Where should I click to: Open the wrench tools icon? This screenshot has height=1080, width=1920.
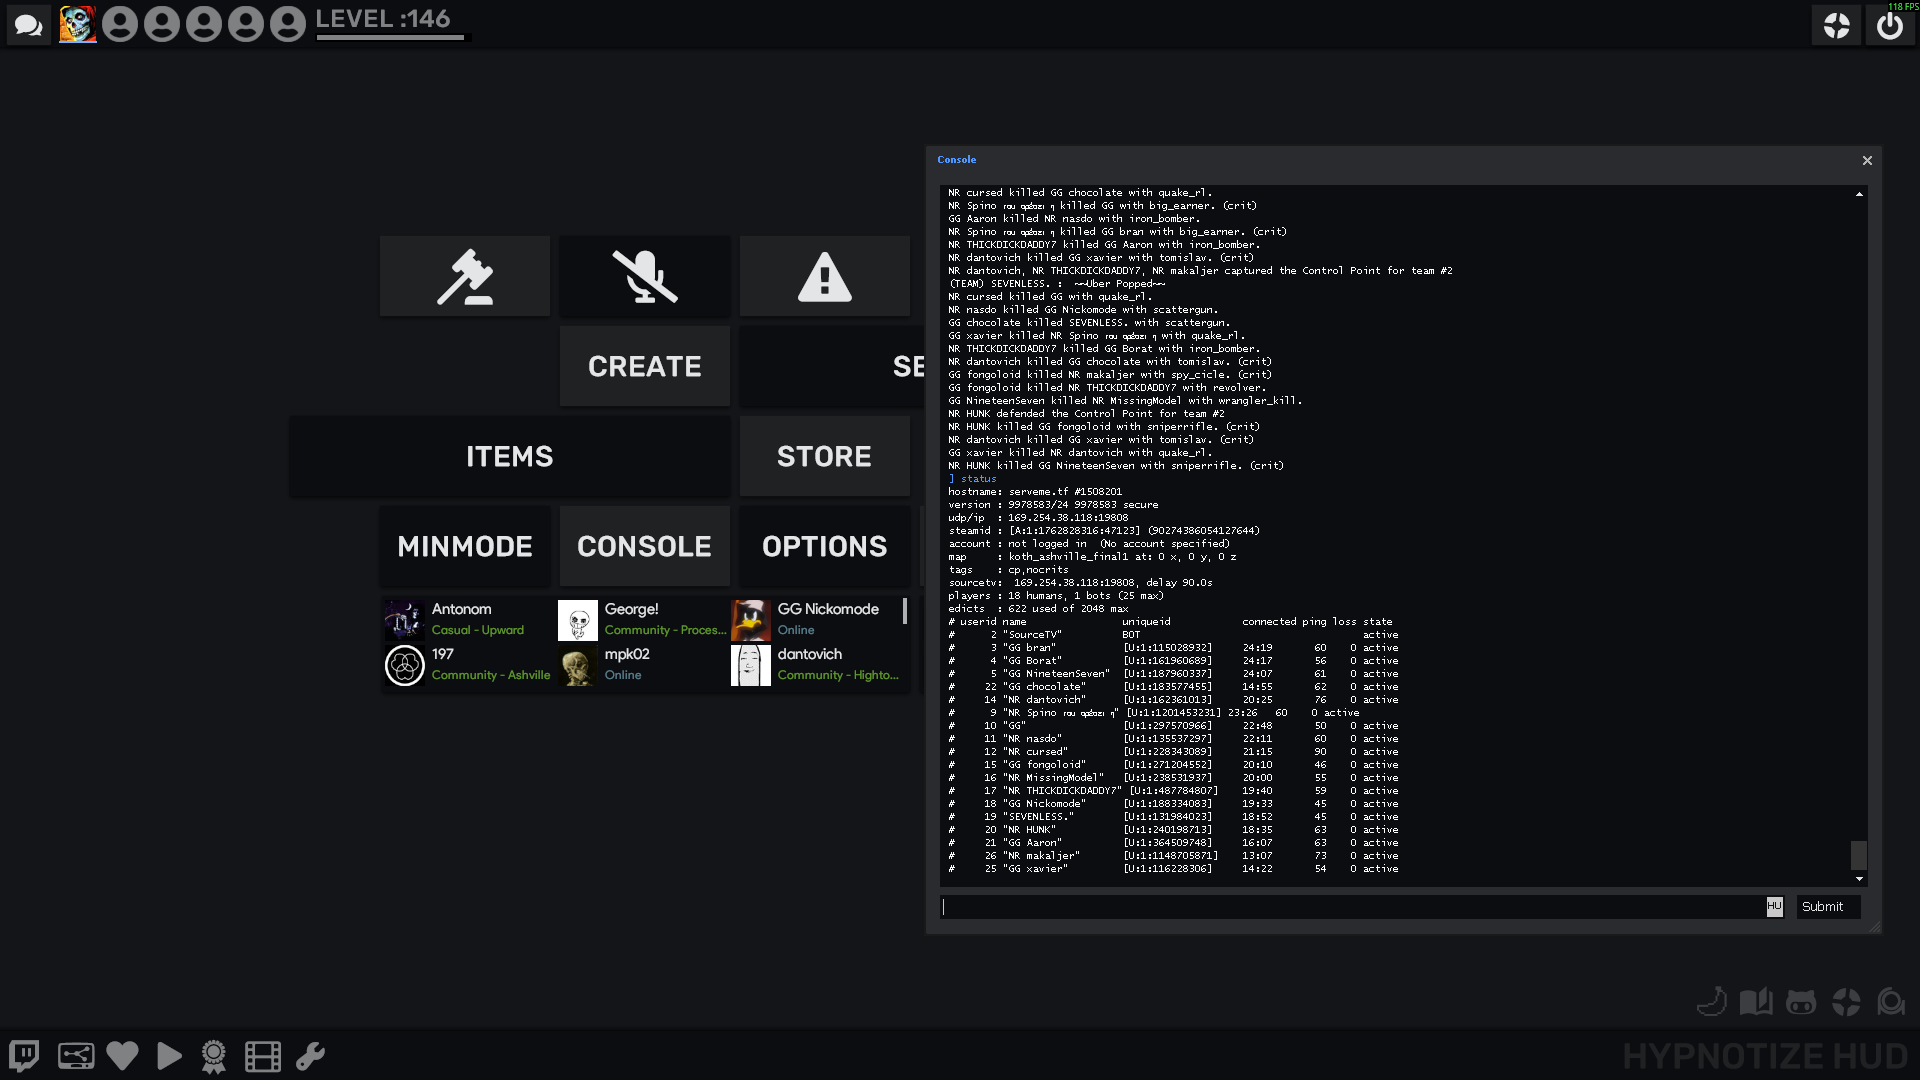[x=310, y=1056]
